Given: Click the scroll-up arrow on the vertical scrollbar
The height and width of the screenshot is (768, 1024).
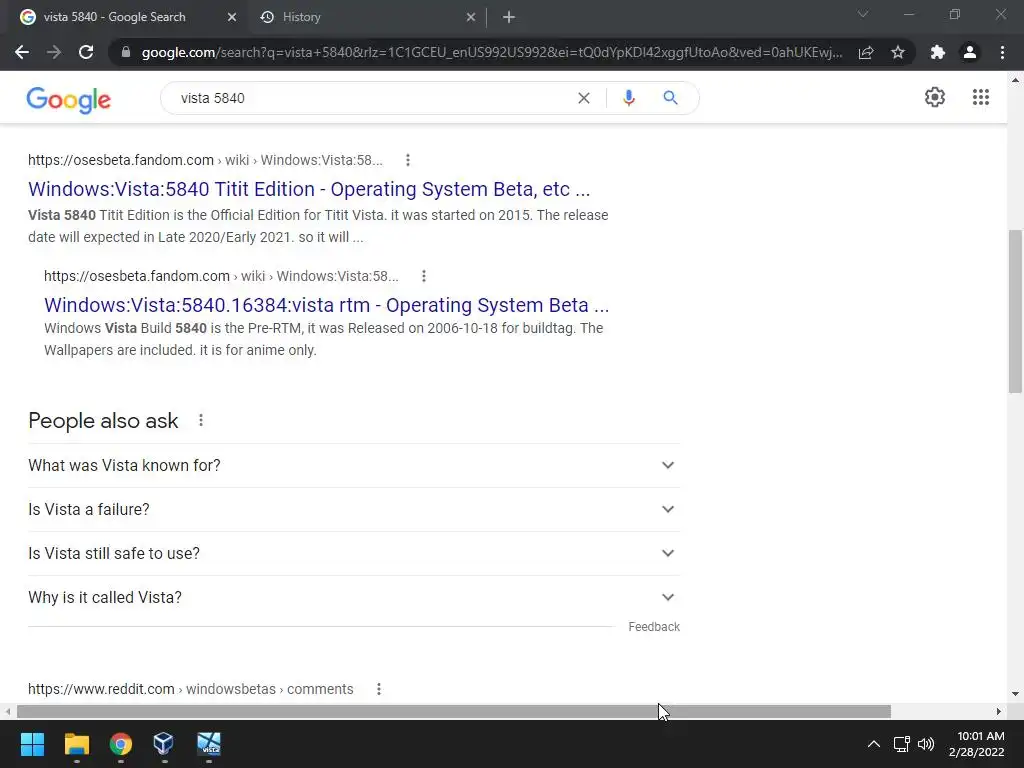Looking at the screenshot, I should tap(1016, 80).
